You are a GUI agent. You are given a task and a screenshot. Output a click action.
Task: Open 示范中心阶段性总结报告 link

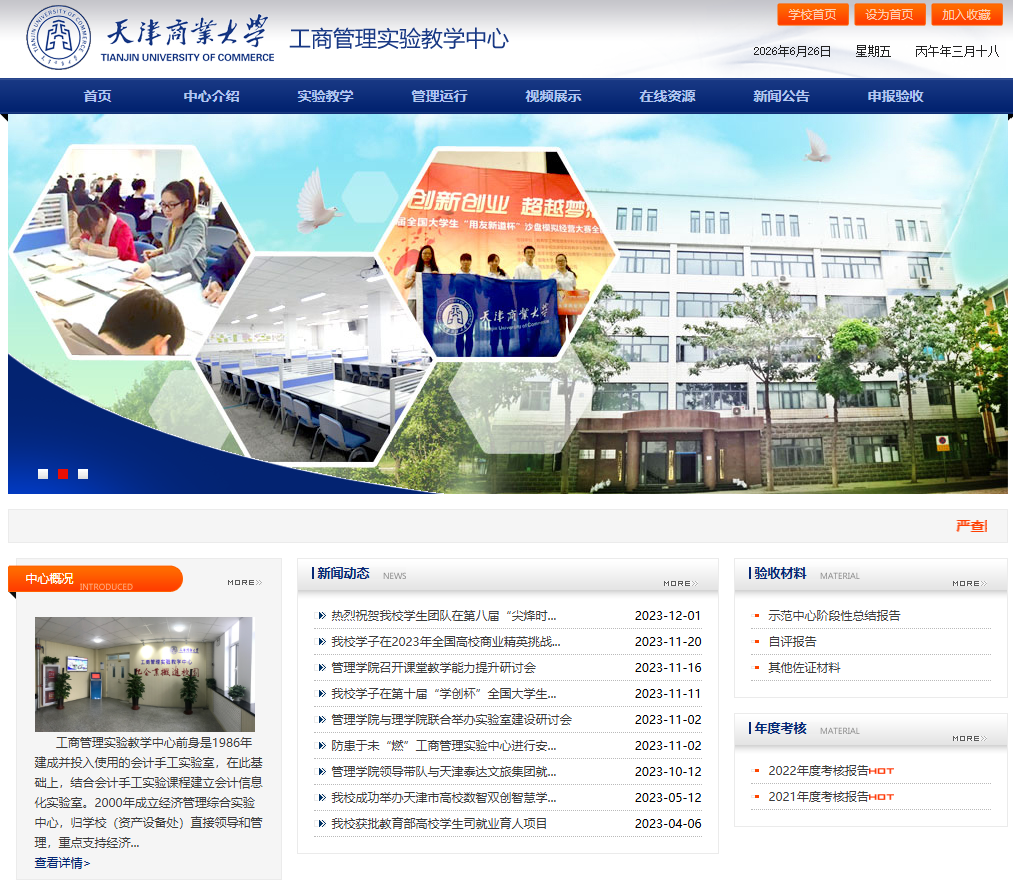coord(834,616)
